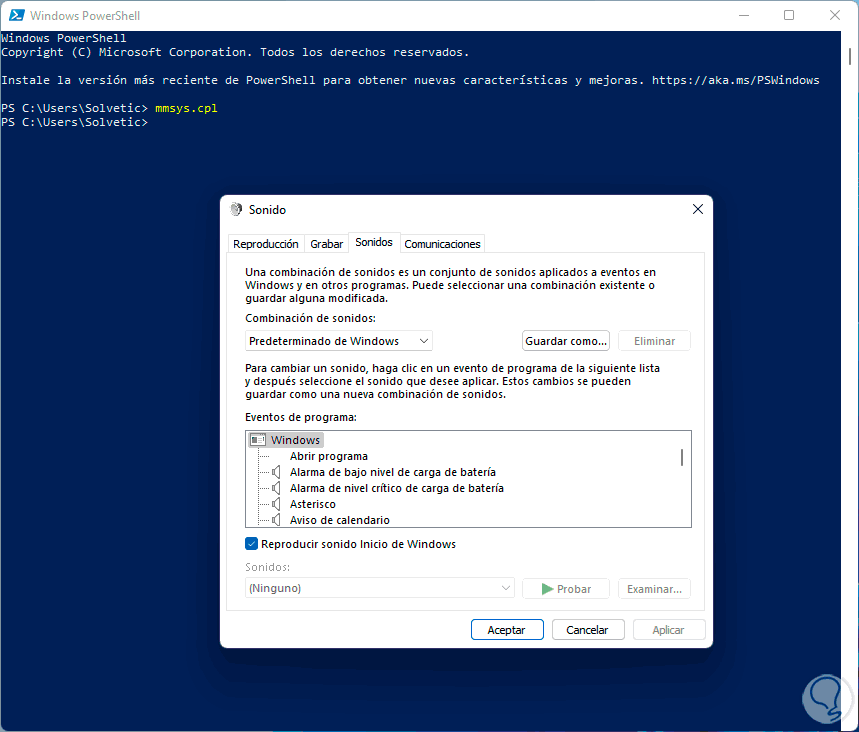Switch to the Comunicaciones tab
The width and height of the screenshot is (859, 732).
[x=442, y=244]
